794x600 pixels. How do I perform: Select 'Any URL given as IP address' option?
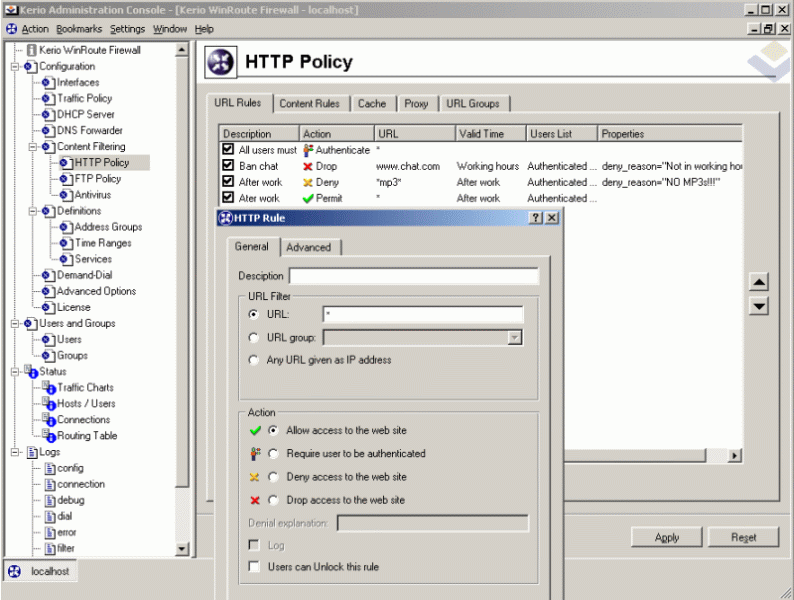tap(254, 360)
